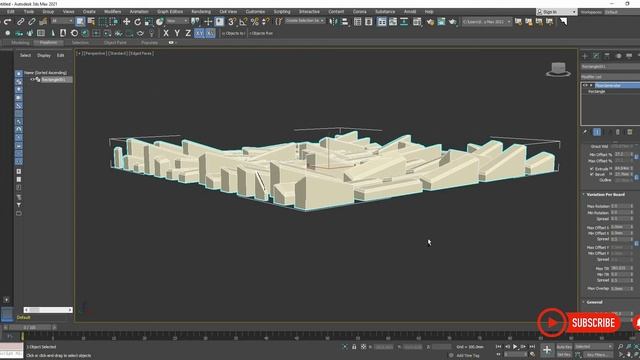Restrict to Z axis
This screenshot has height=360, width=640.
(188, 33)
